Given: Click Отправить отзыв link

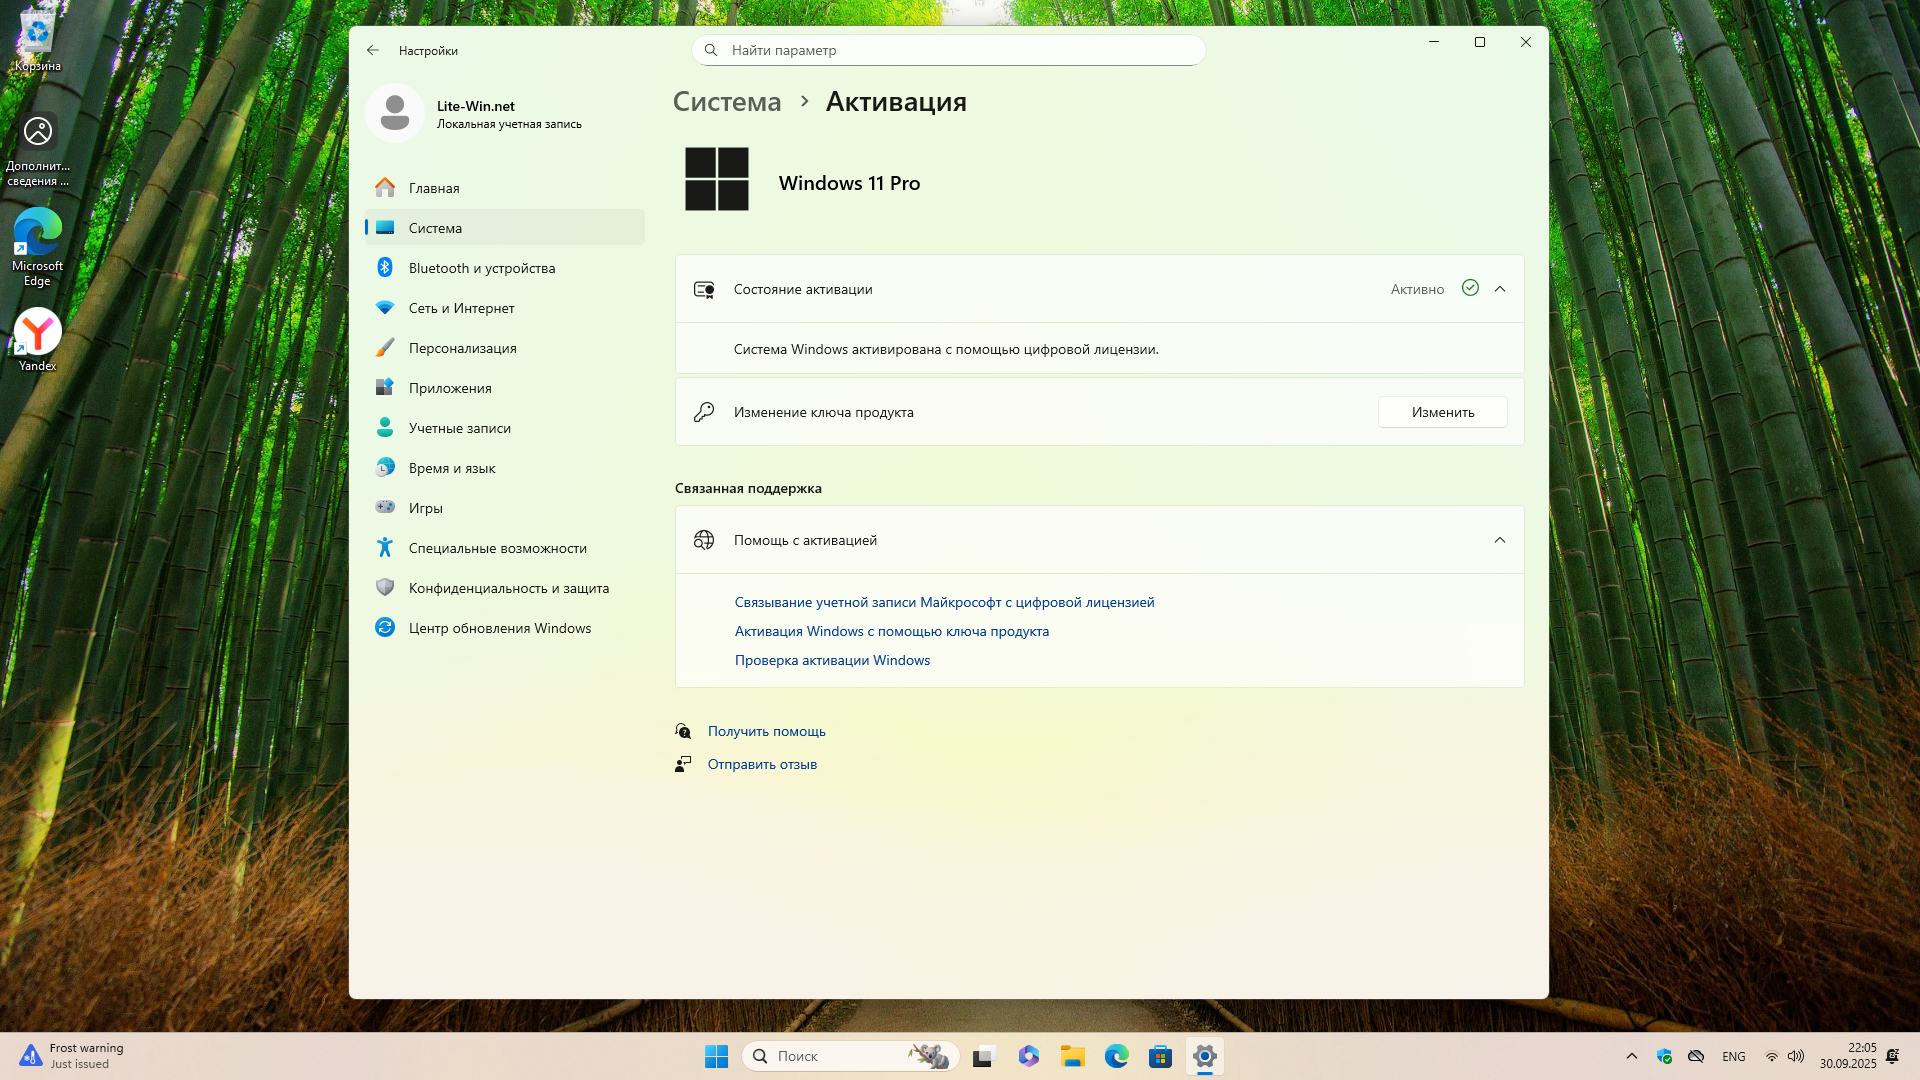Looking at the screenshot, I should click(x=762, y=764).
